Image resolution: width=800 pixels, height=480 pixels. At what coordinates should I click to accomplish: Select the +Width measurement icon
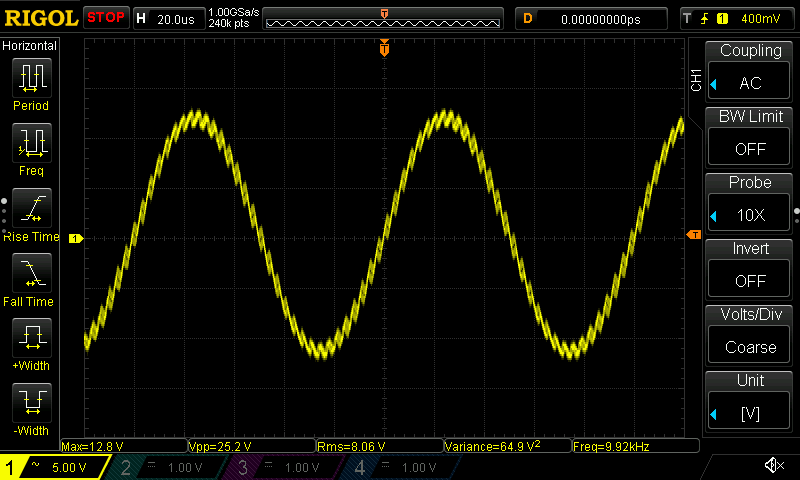coord(31,338)
